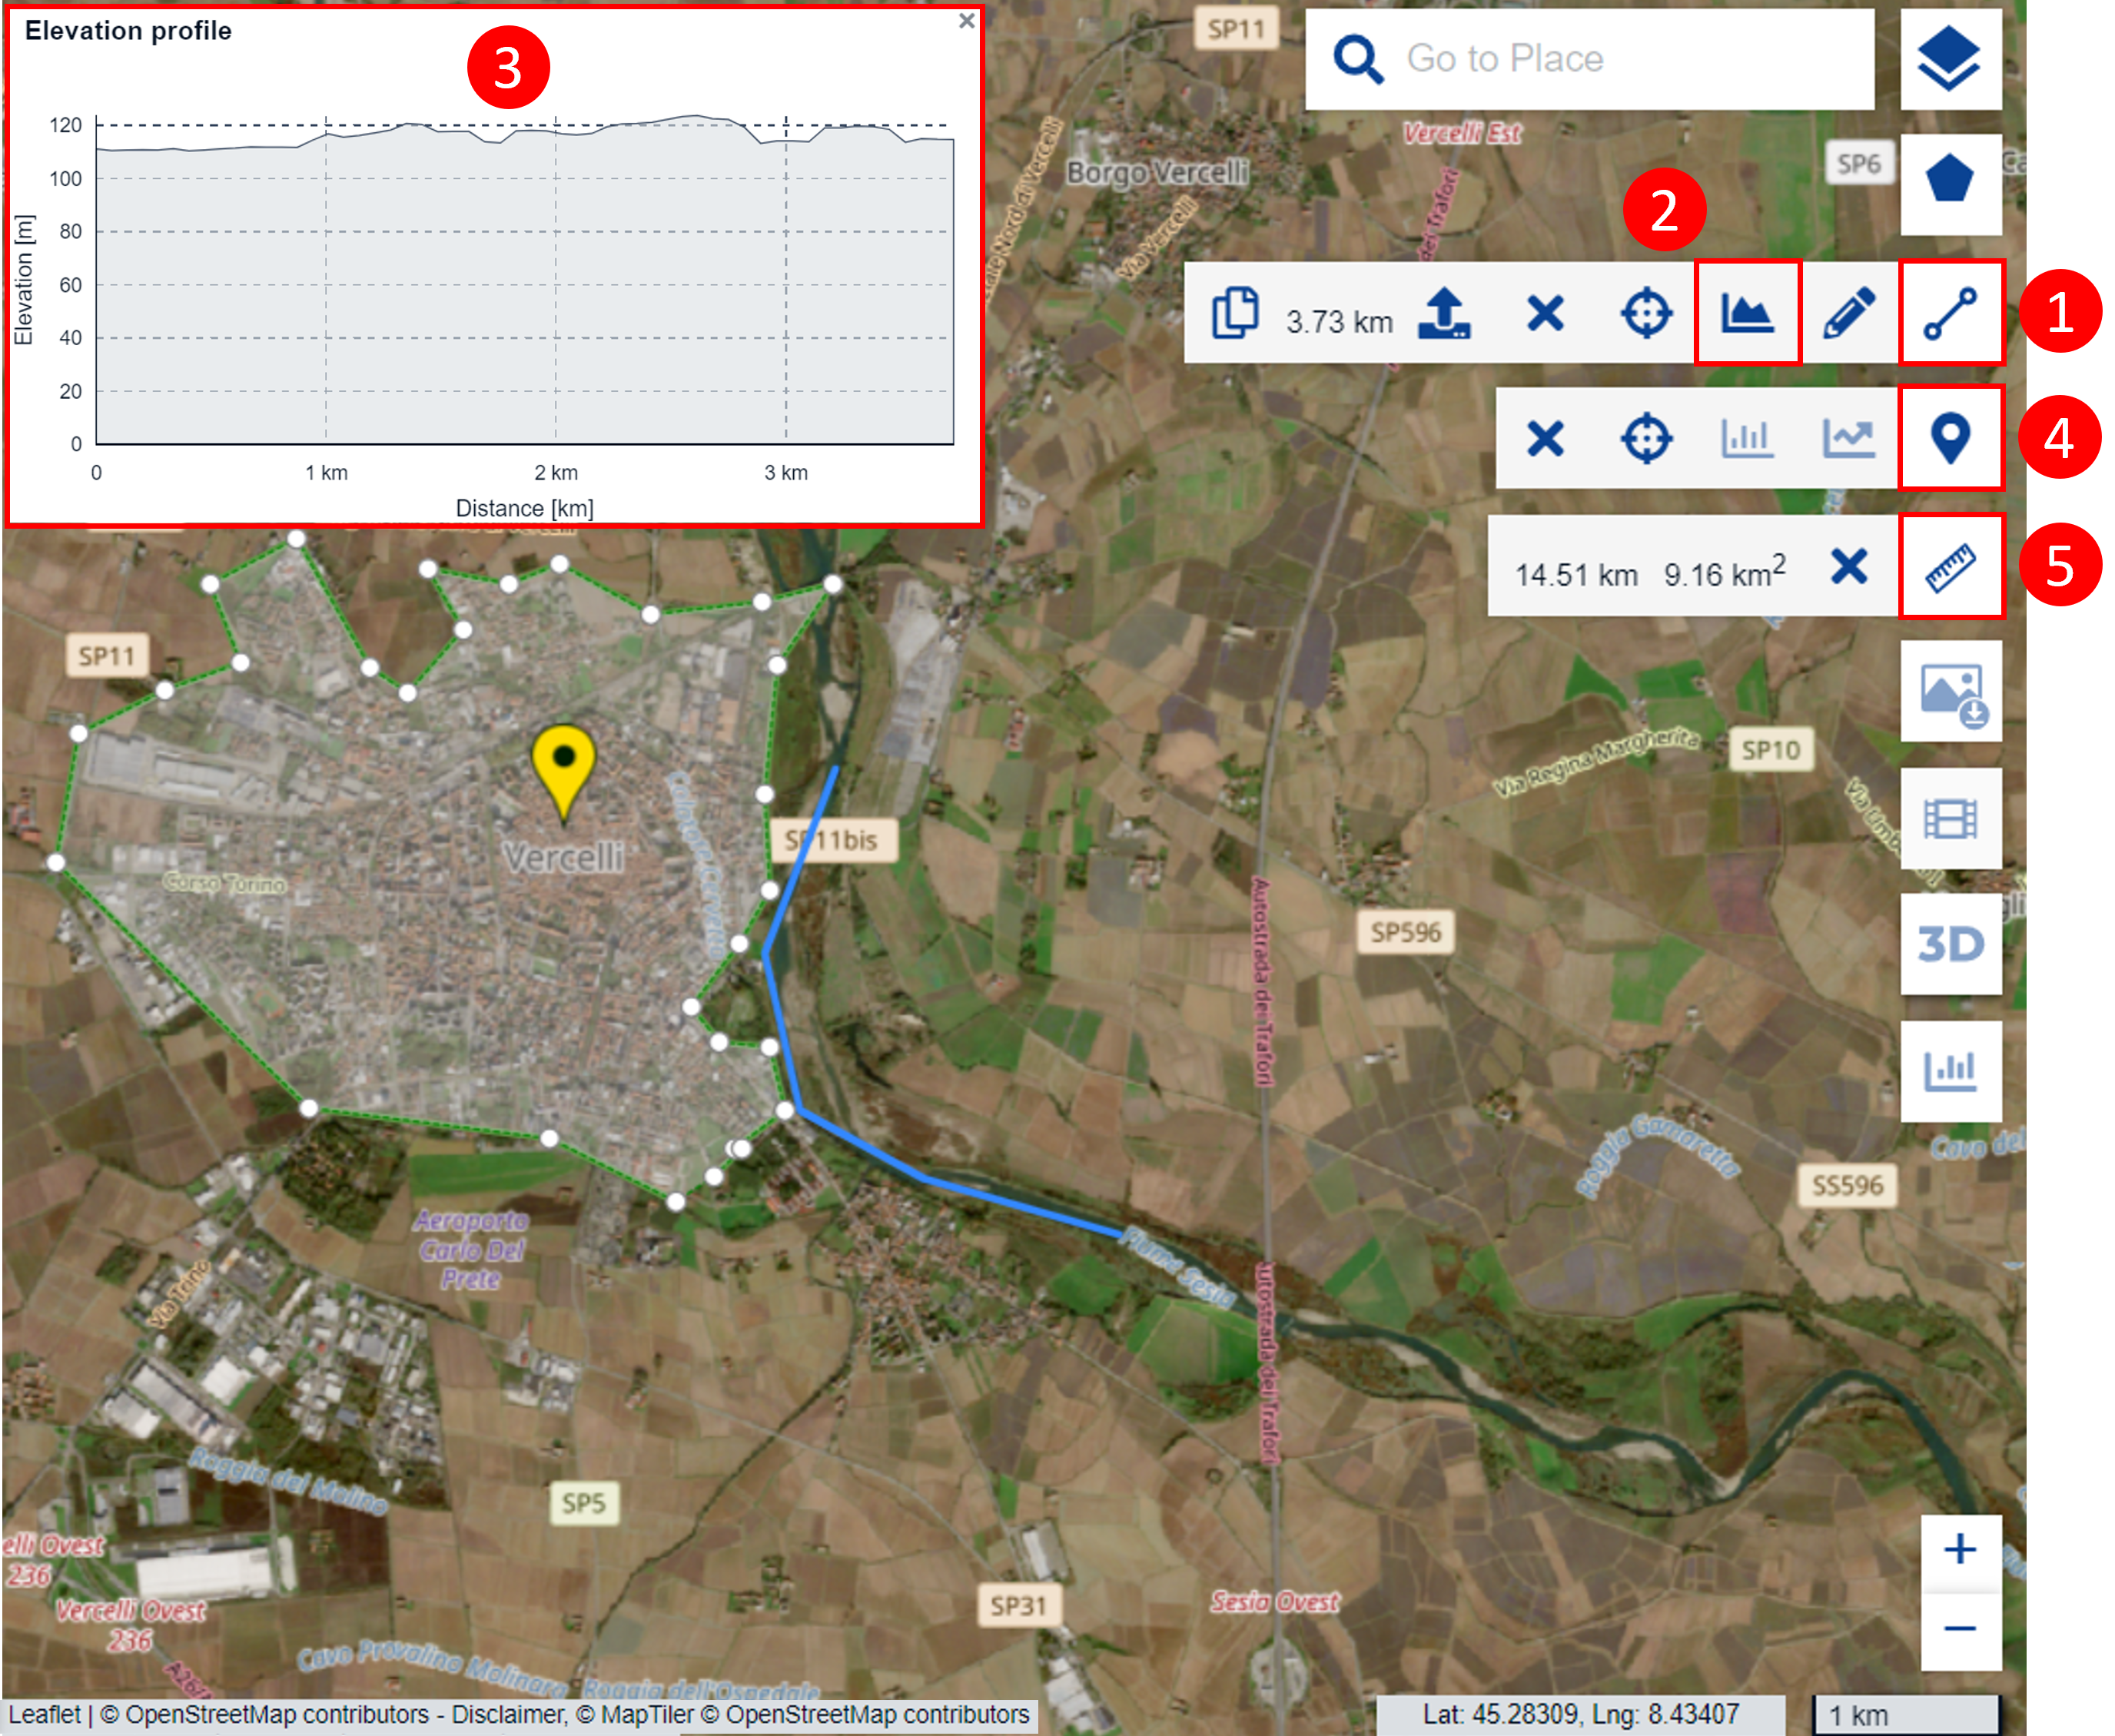Image resolution: width=2115 pixels, height=1736 pixels.
Task: Activate the location marker tool
Action: pos(1950,438)
